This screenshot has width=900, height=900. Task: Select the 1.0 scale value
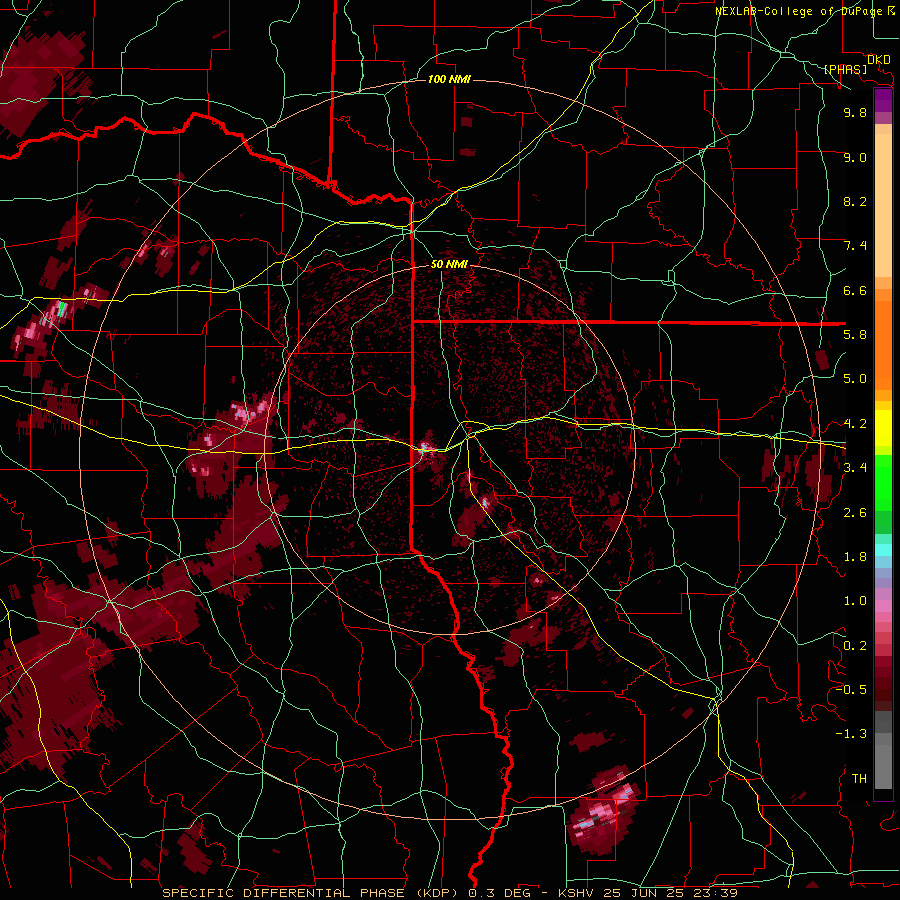coord(855,601)
